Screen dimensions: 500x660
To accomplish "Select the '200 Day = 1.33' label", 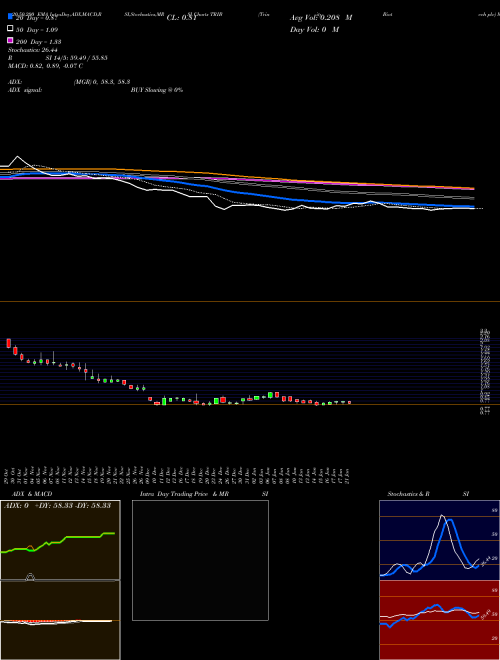I will (39, 42).
